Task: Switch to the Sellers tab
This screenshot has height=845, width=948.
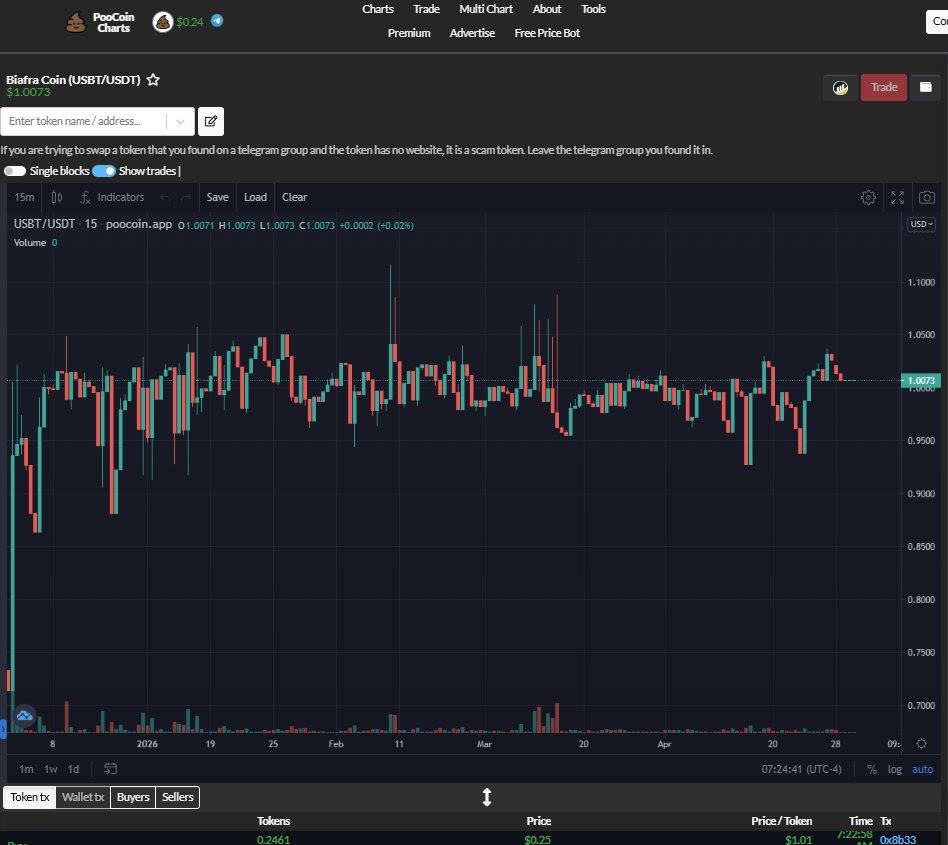Action: pyautogui.click(x=178, y=797)
